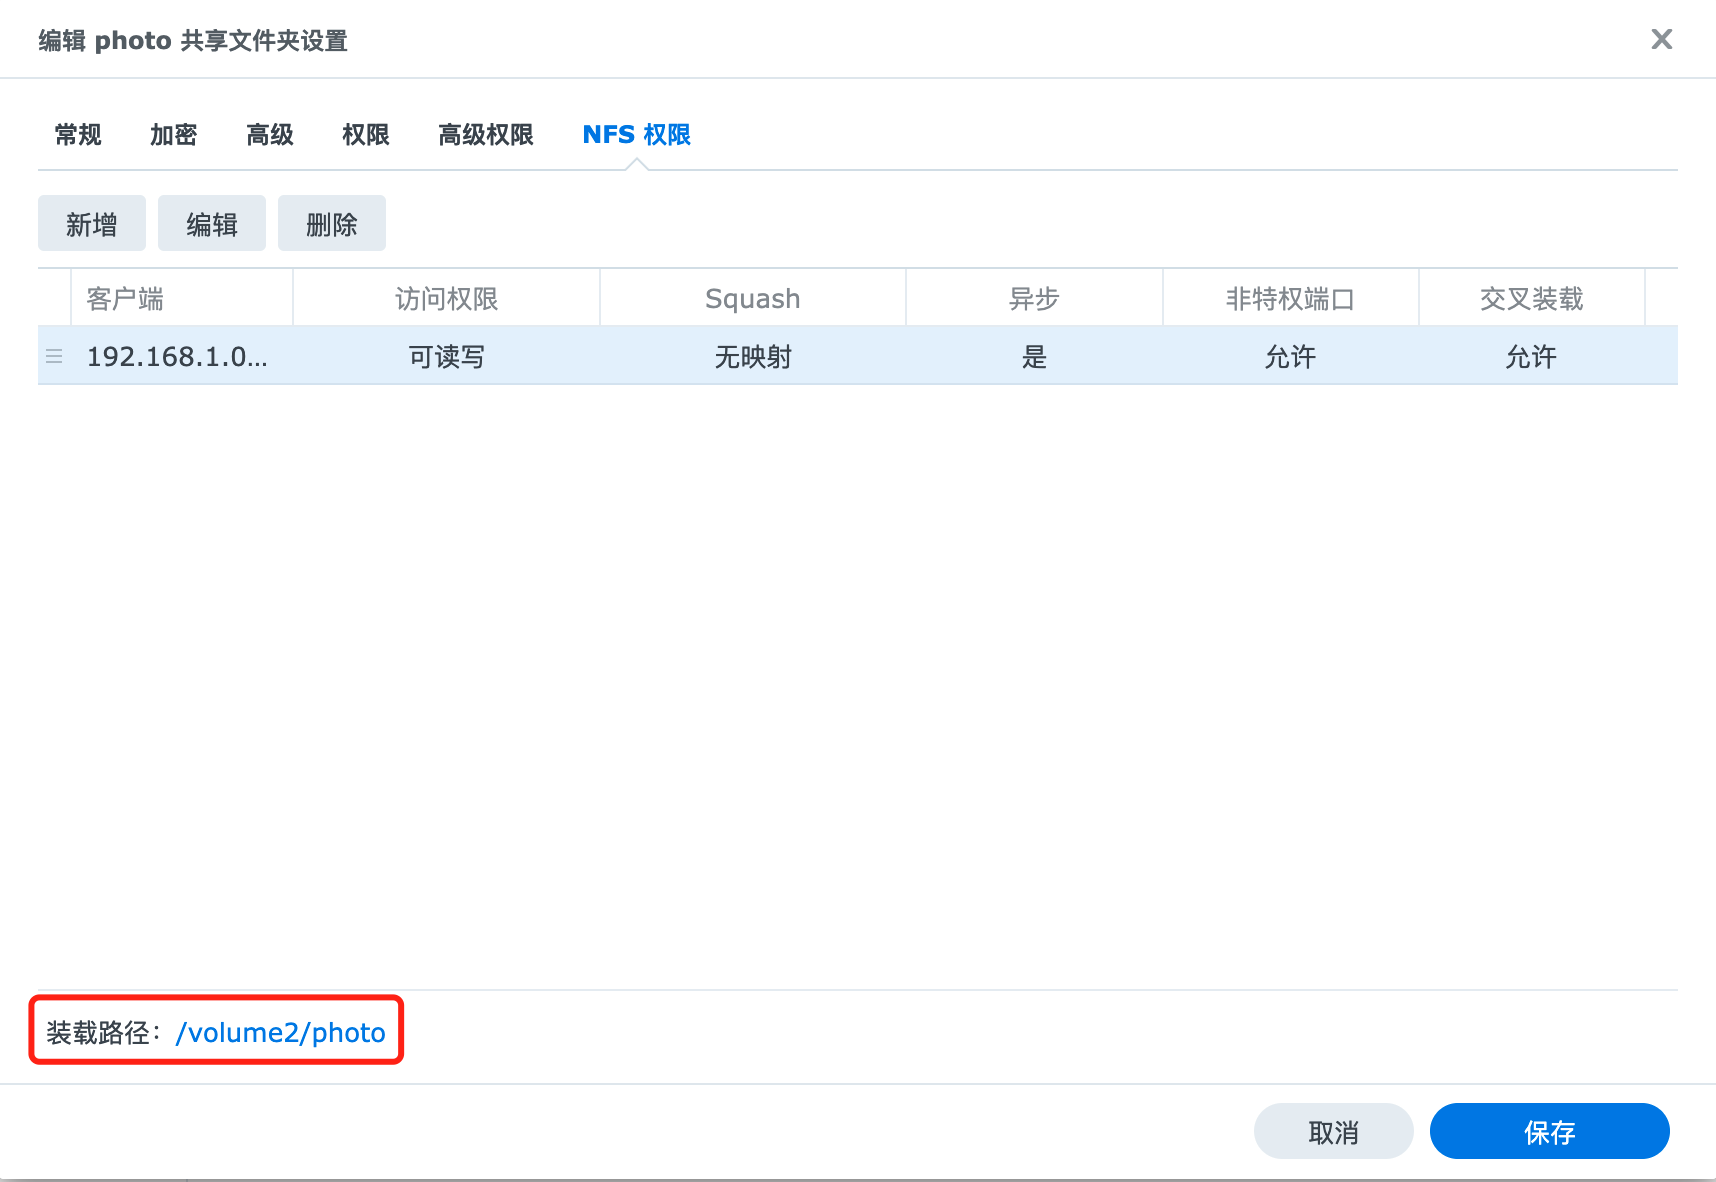1716x1182 pixels.
Task: Click the 是 async cell
Action: point(1034,356)
